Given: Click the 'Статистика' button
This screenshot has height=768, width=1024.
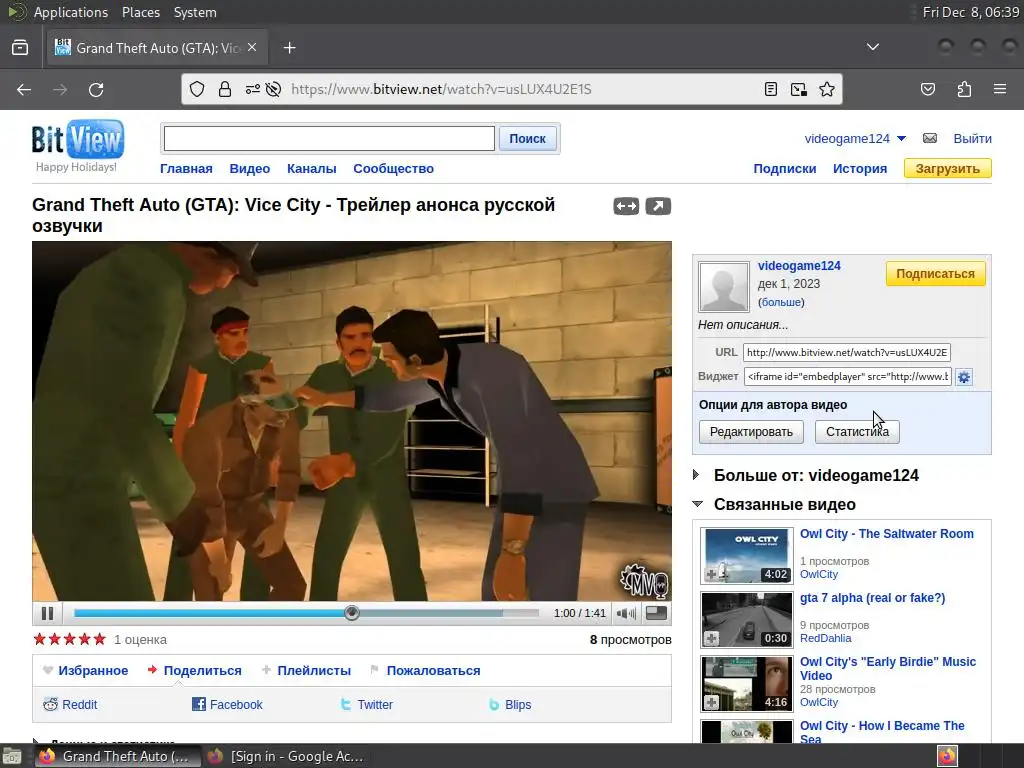Looking at the screenshot, I should pyautogui.click(x=857, y=432).
